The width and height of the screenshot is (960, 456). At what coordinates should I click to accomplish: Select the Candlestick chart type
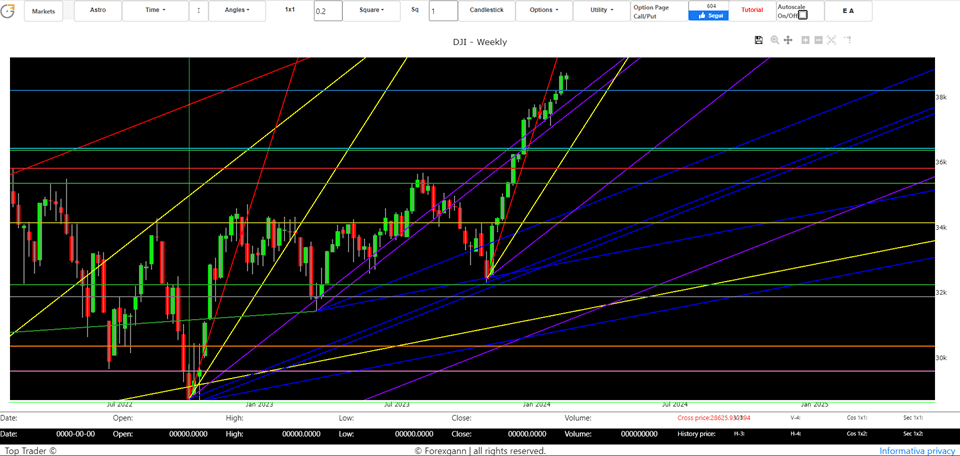[486, 10]
